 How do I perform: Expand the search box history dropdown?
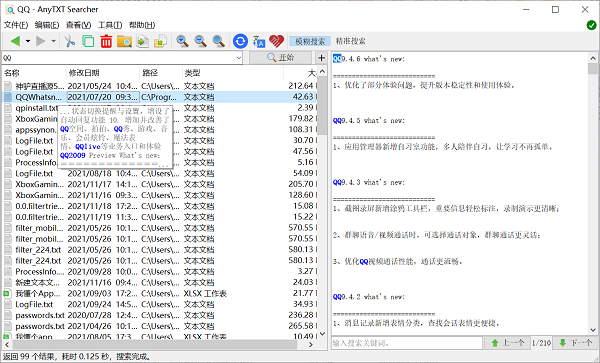pos(239,58)
